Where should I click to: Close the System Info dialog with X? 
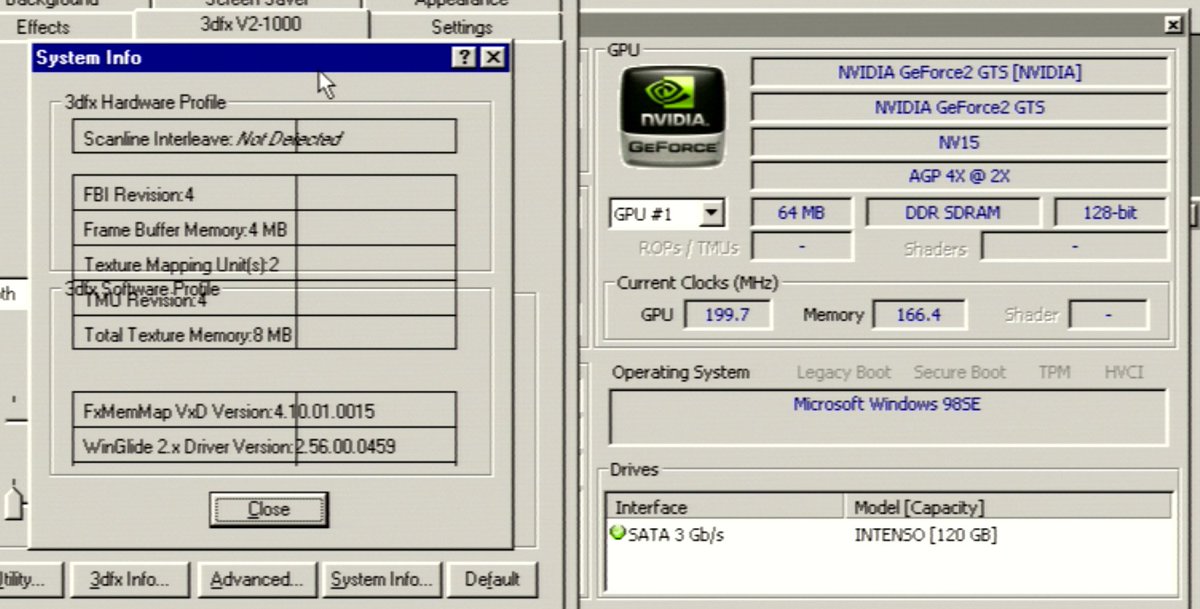point(492,58)
